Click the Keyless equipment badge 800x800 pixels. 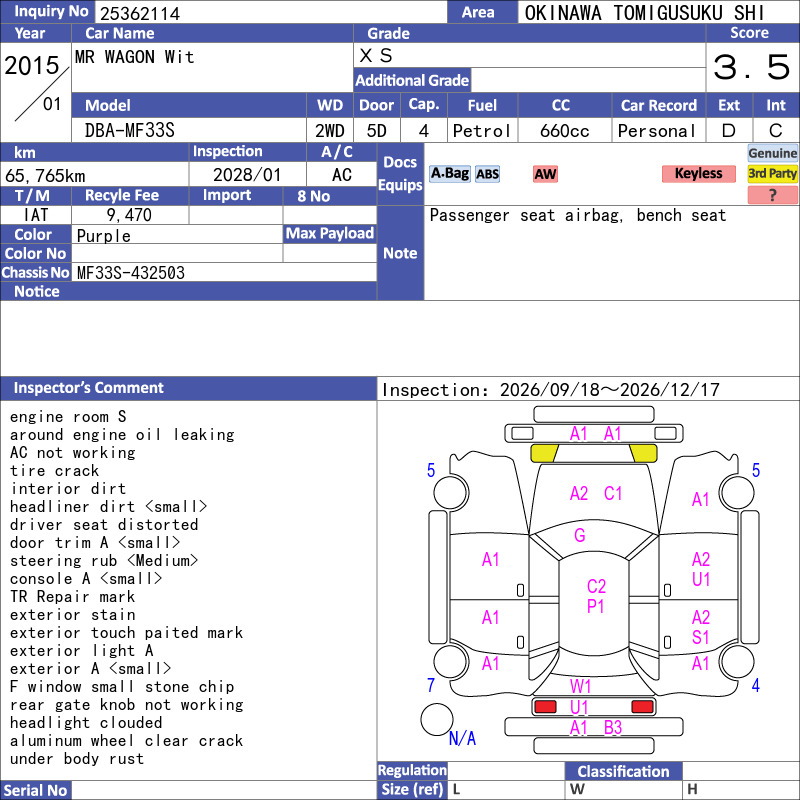click(698, 173)
